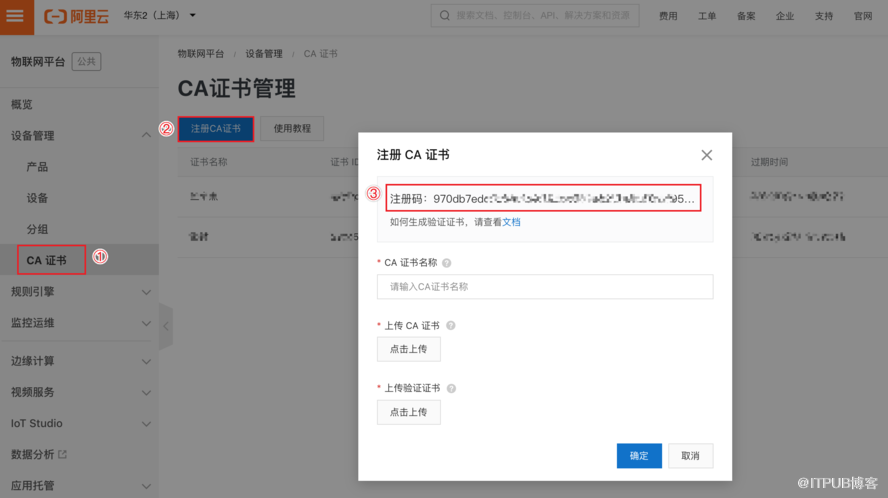This screenshot has height=498, width=888.
Task: Focus the CA 证书名称 input field
Action: [544, 287]
